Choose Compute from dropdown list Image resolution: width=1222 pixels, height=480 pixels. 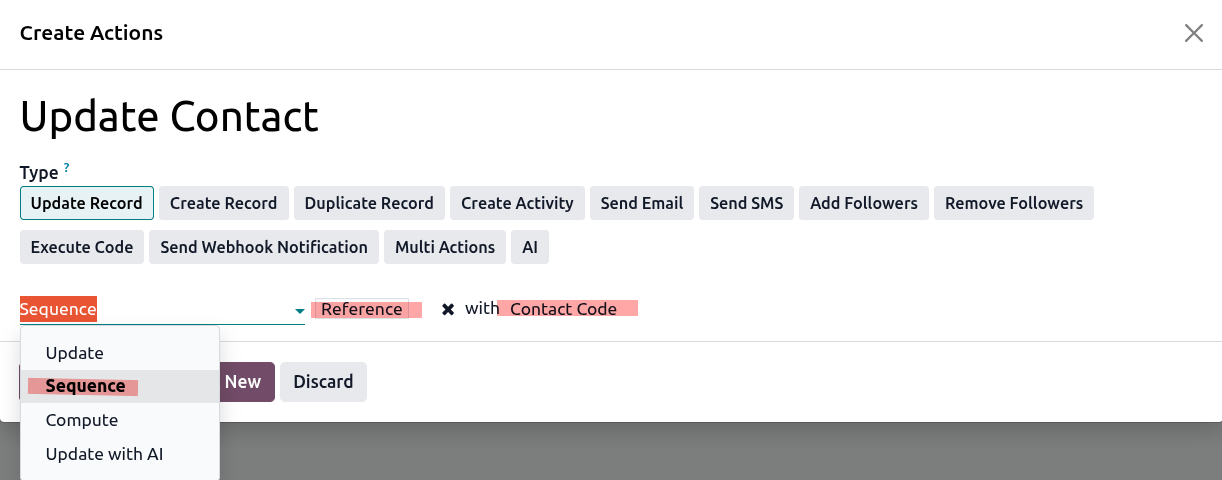tap(82, 420)
